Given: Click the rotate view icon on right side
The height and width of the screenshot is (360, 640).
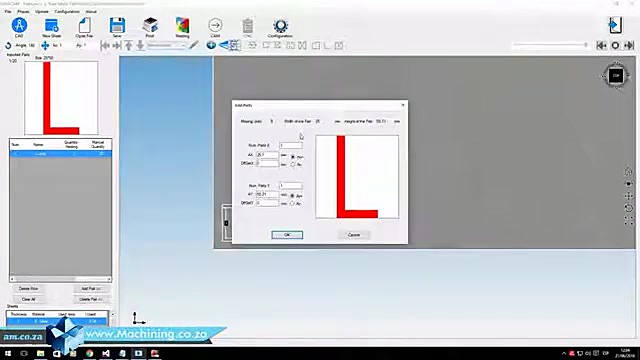Looking at the screenshot, I should pos(629,208).
